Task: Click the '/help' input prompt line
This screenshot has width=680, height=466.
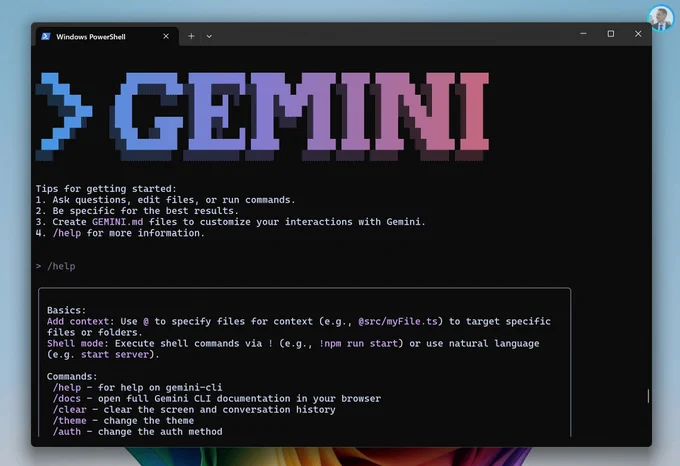Action: (56, 266)
